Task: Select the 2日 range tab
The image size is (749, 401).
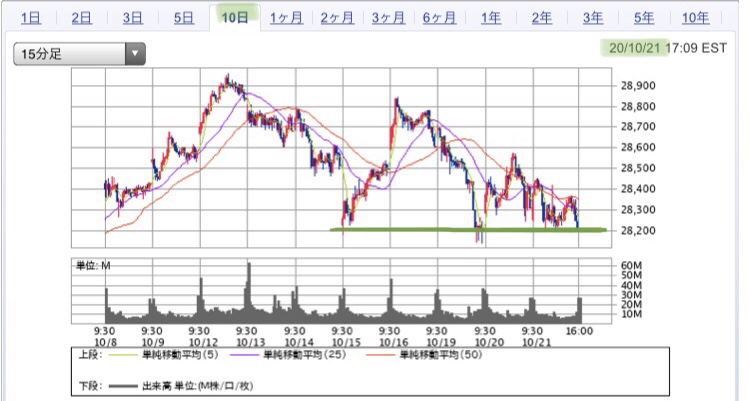Action: (82, 18)
